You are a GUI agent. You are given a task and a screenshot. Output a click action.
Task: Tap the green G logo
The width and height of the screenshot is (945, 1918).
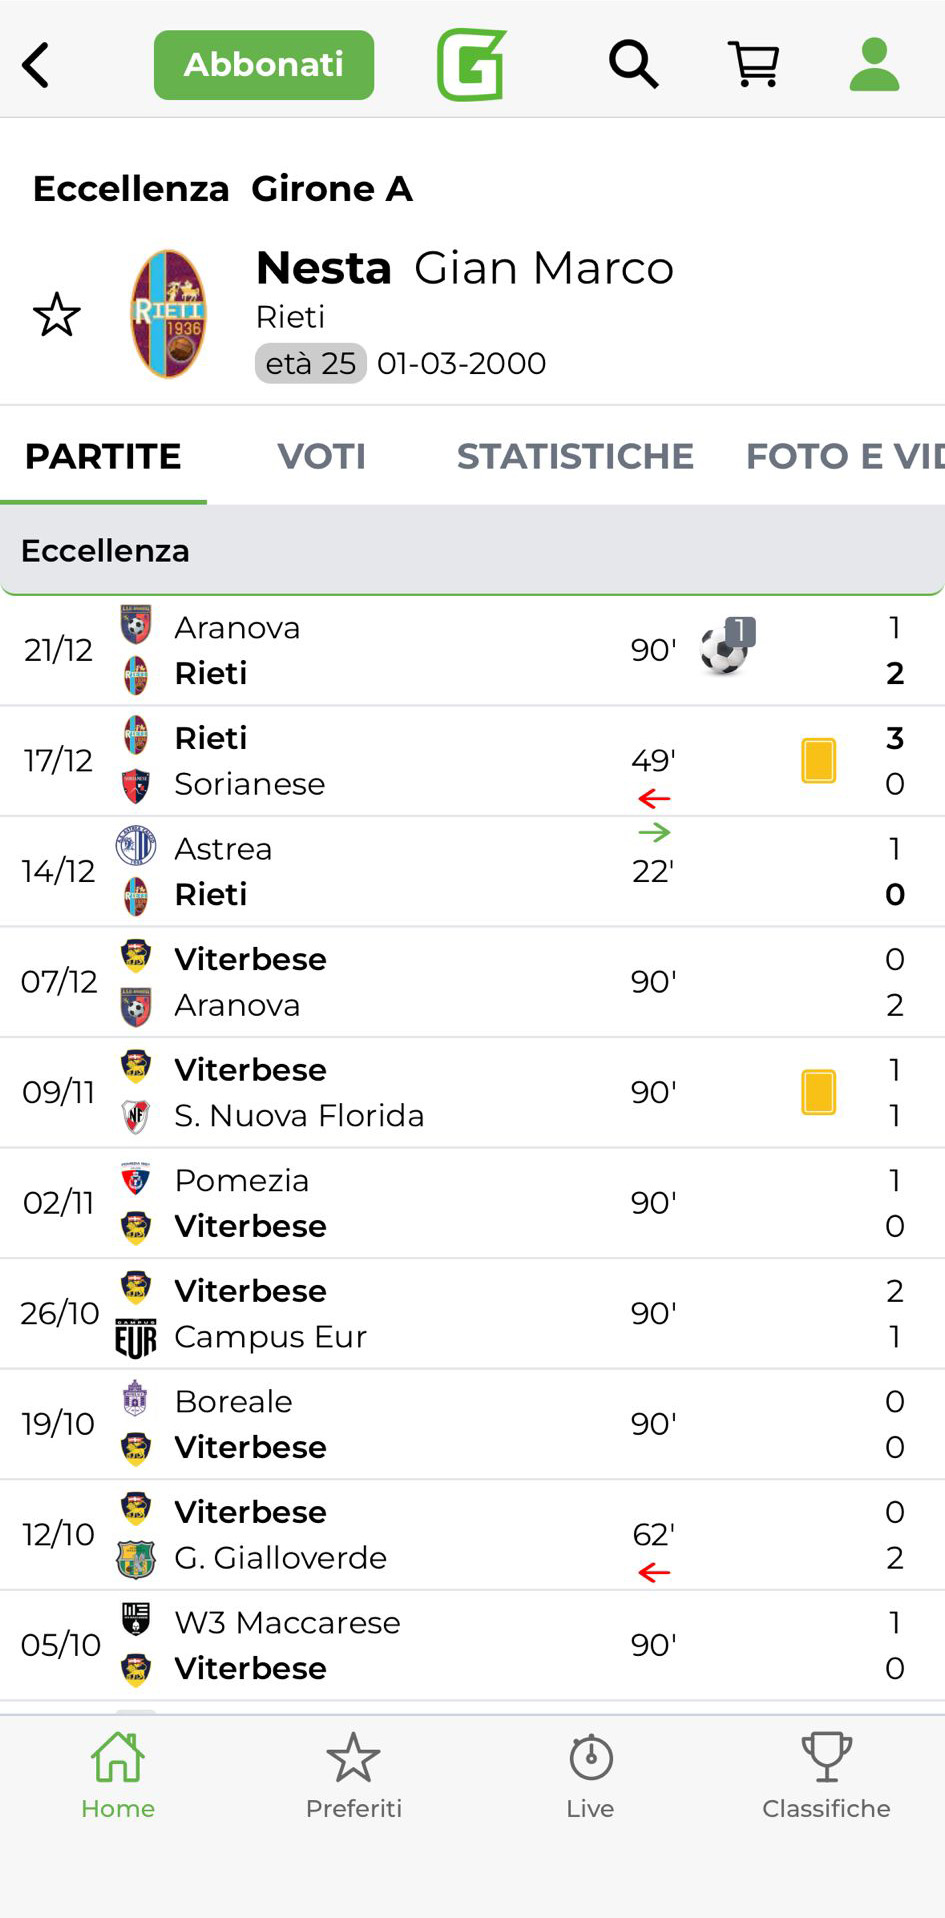tap(471, 65)
